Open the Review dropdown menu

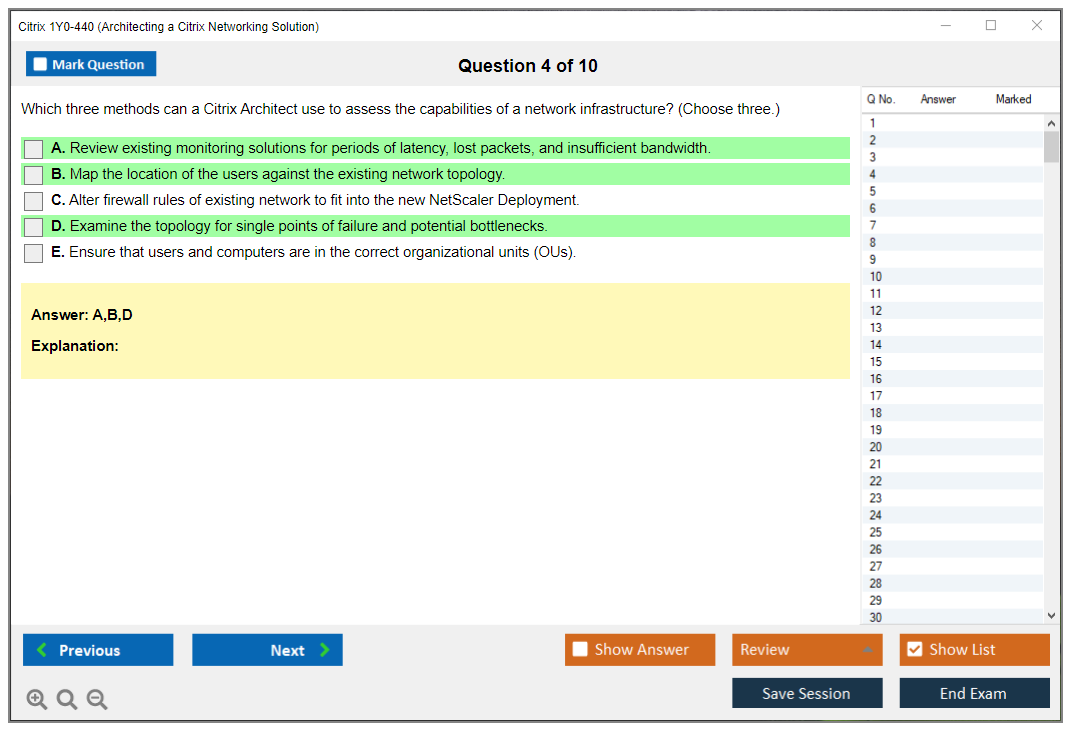click(807, 650)
